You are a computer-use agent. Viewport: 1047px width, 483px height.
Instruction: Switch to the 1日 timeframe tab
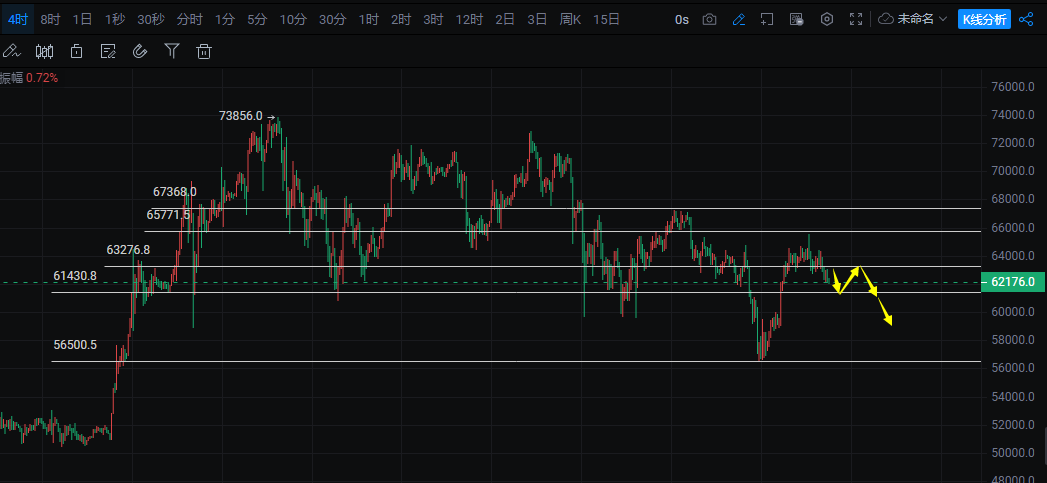[x=83, y=19]
